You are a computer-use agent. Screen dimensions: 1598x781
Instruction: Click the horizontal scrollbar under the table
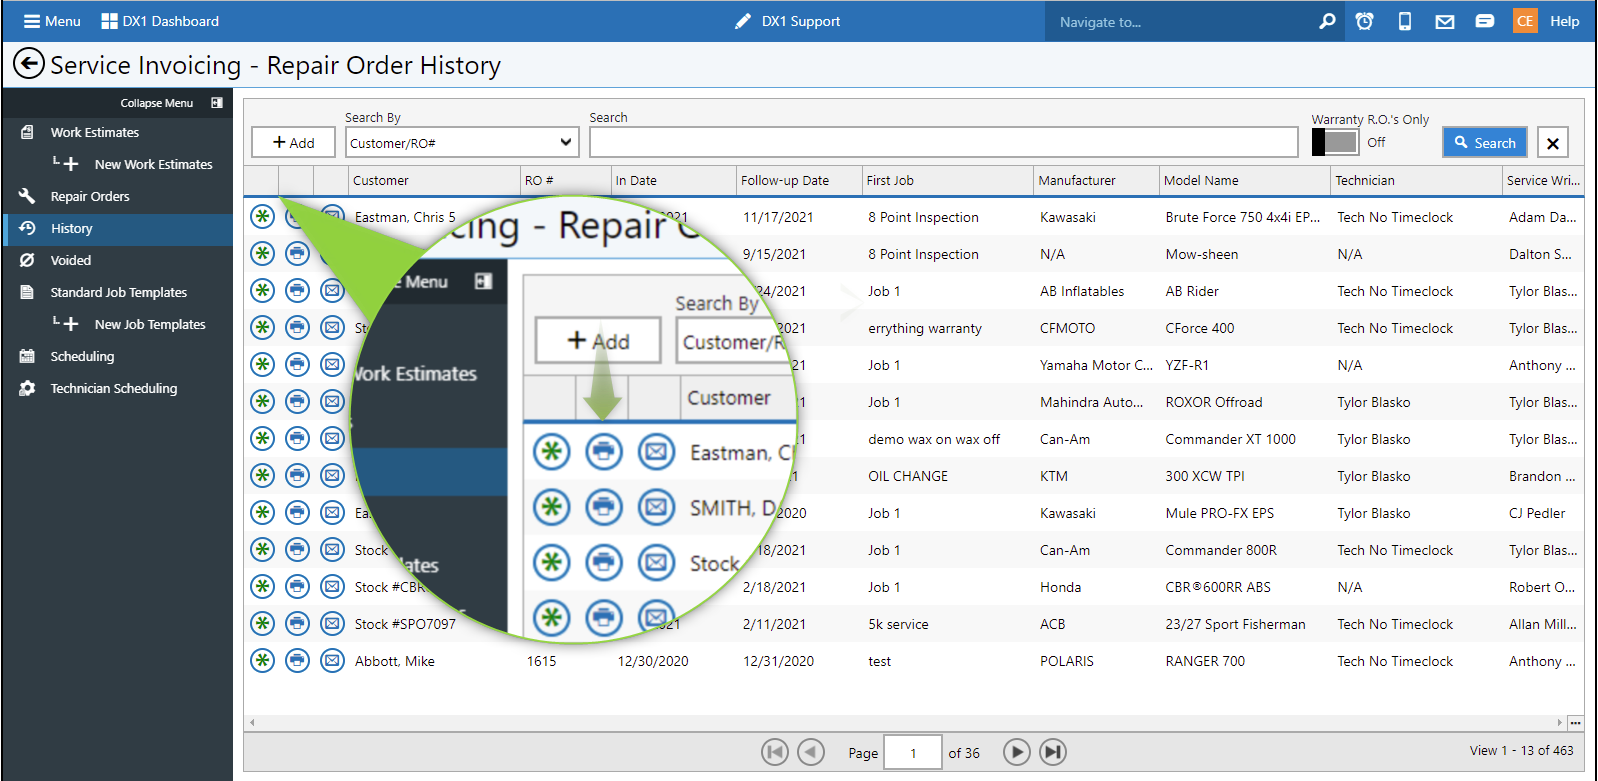tap(905, 722)
